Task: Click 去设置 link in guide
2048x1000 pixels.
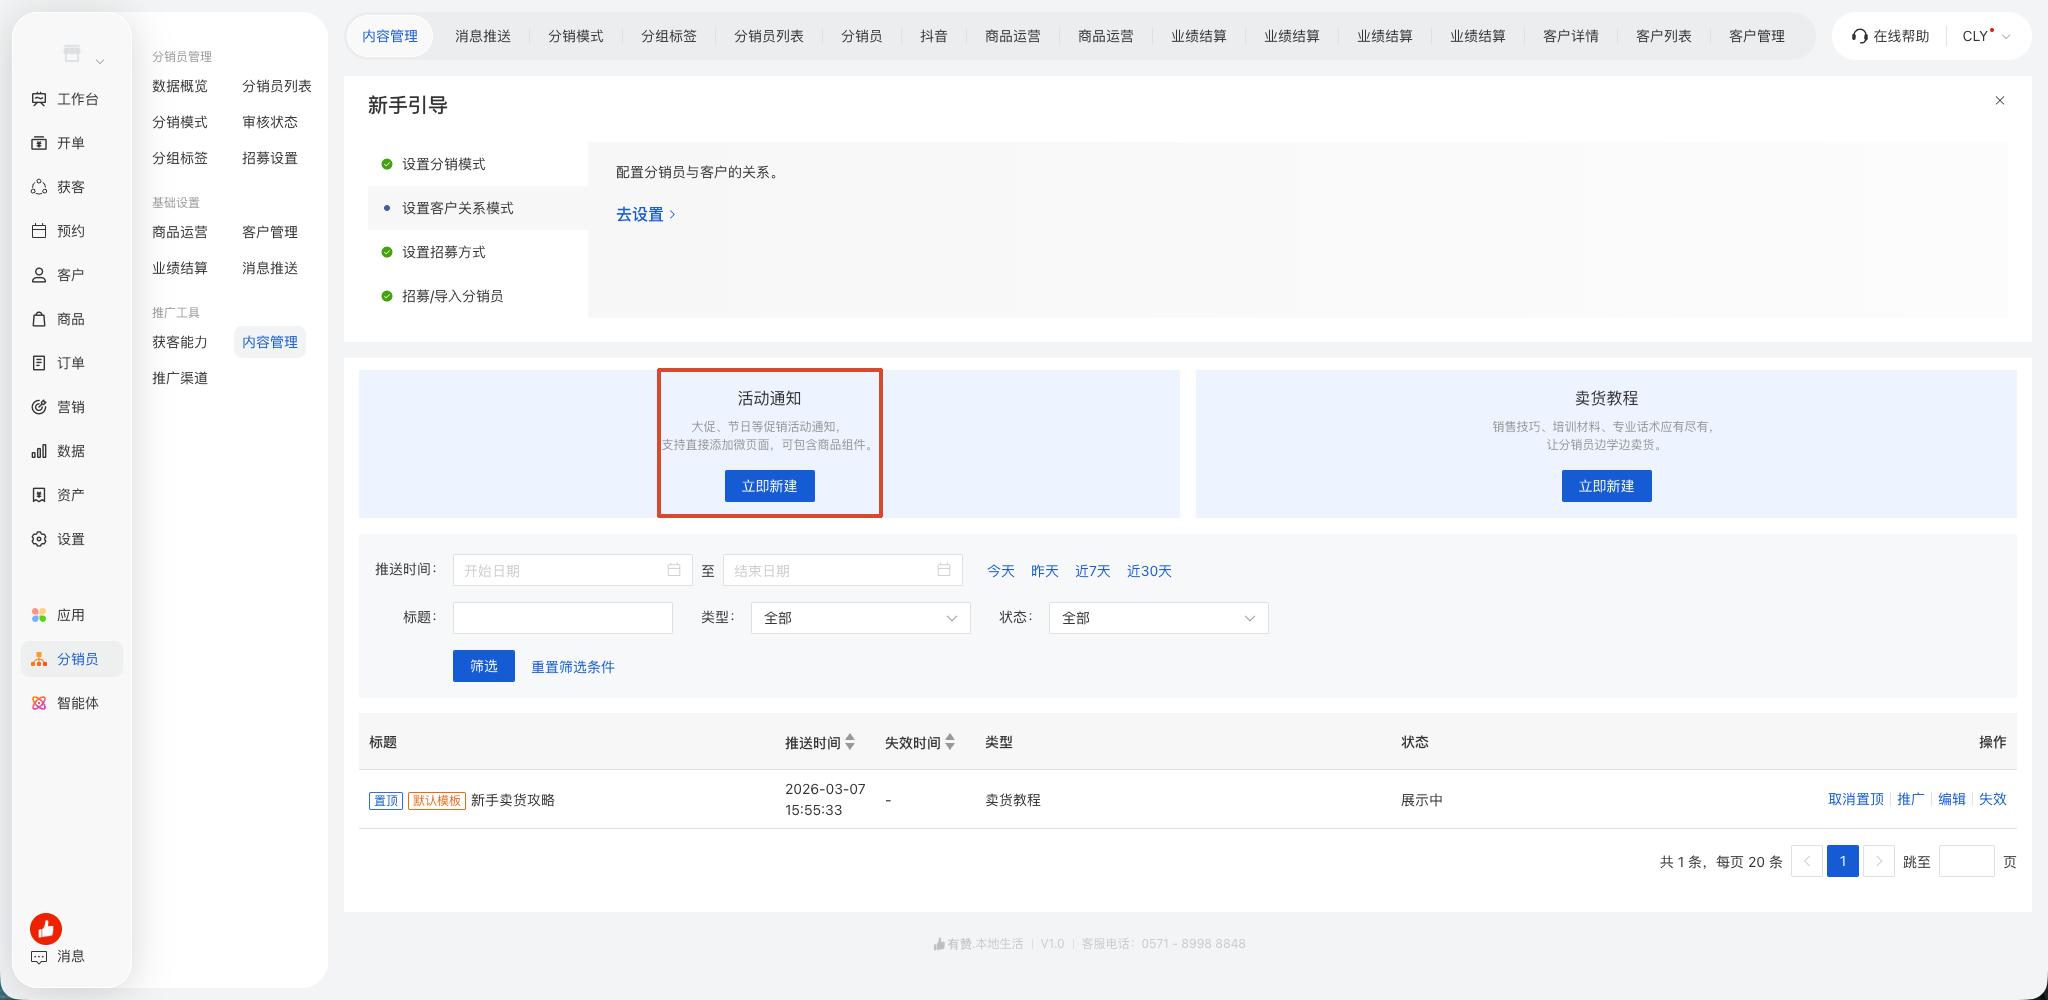Action: (x=646, y=214)
